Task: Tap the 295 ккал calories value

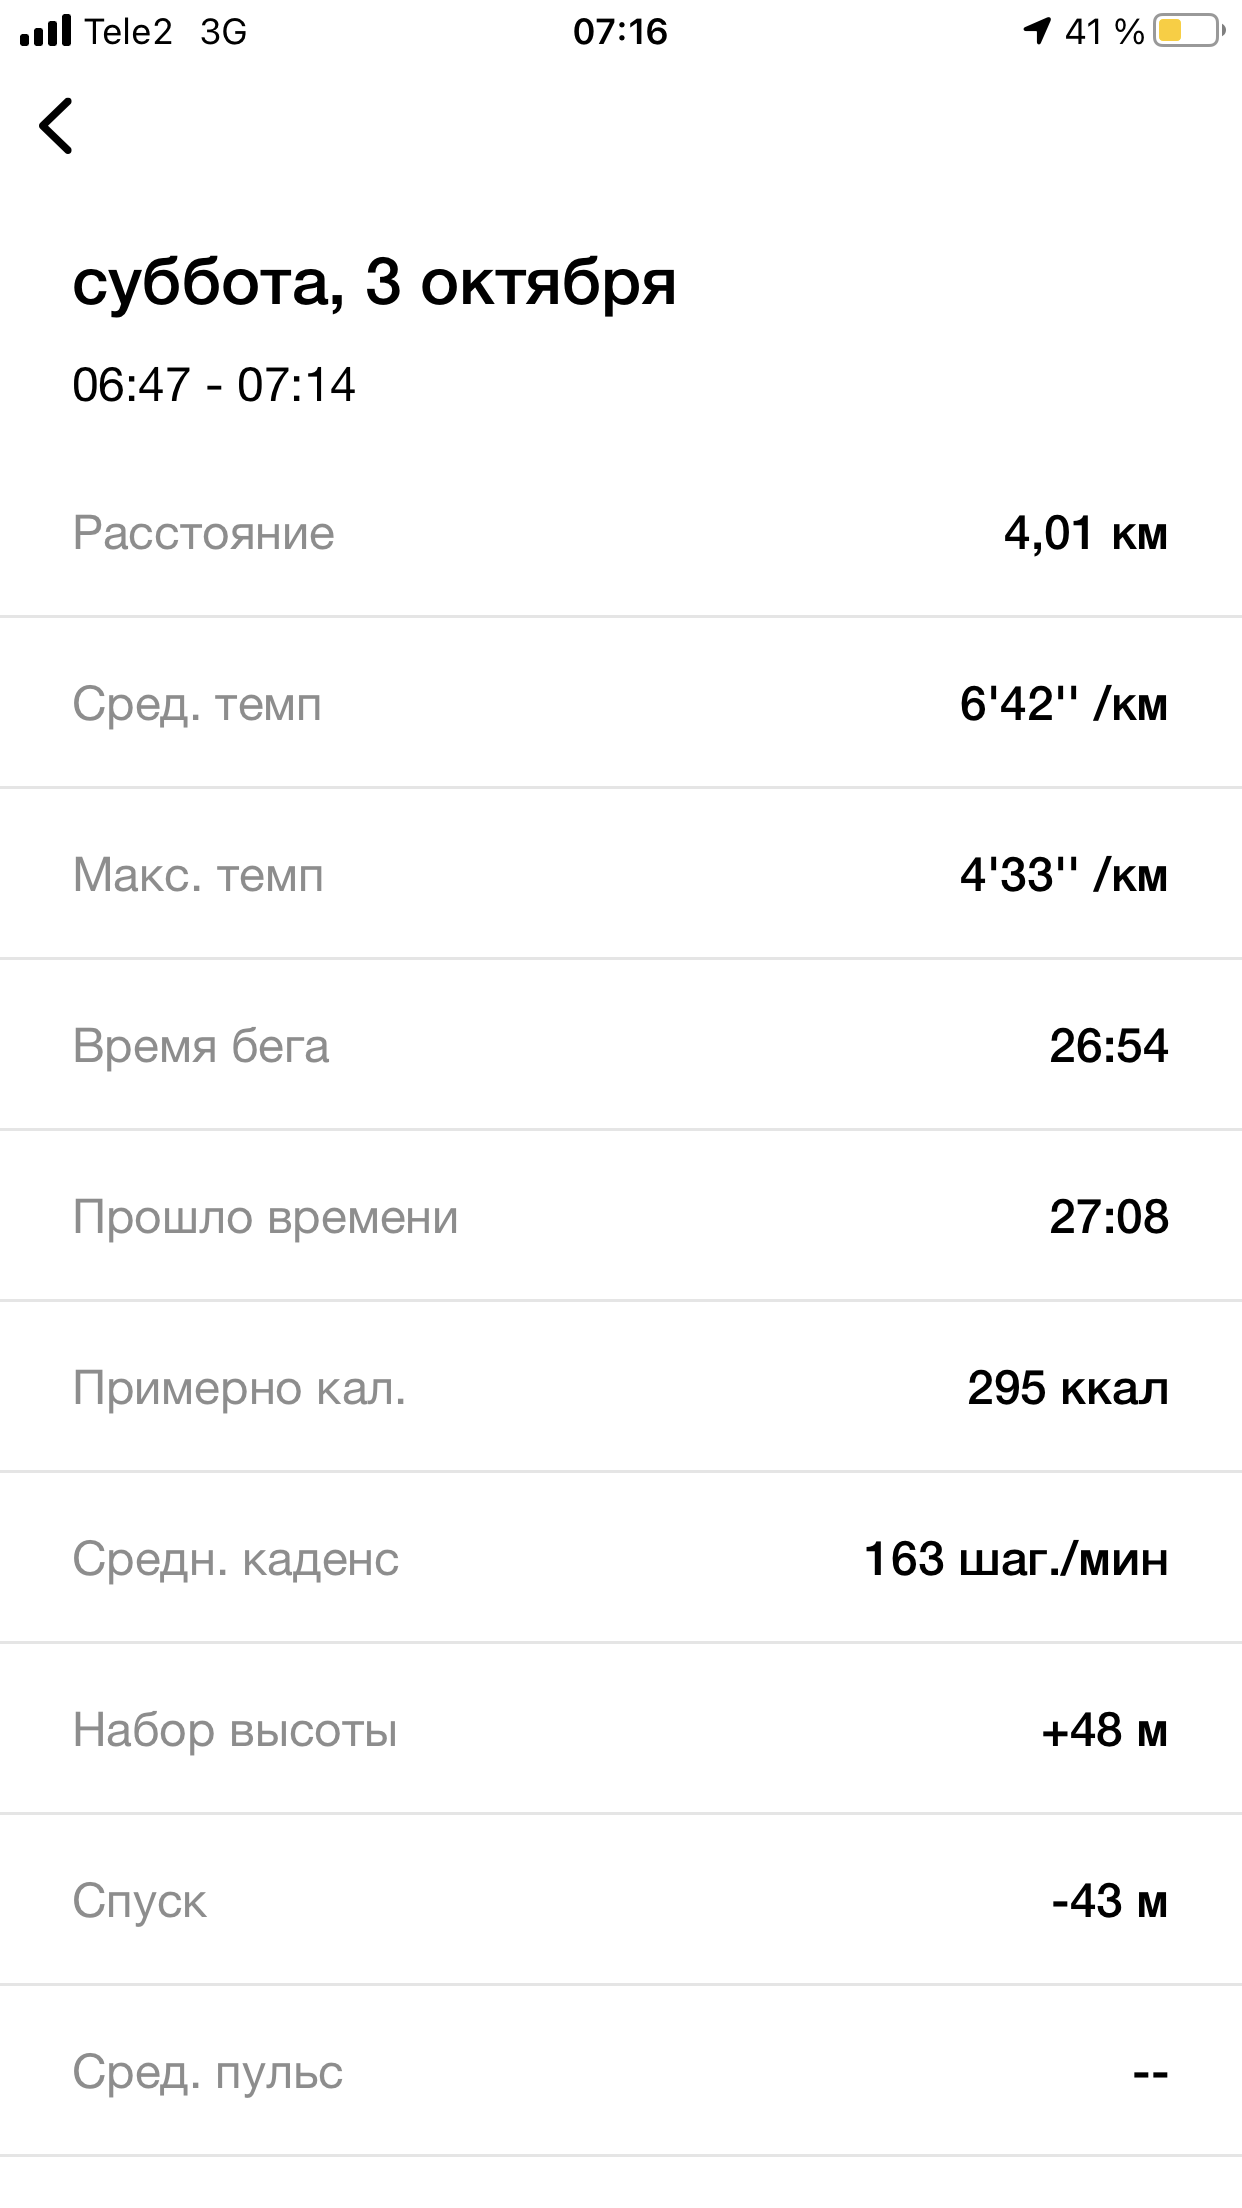Action: click(x=1067, y=1388)
